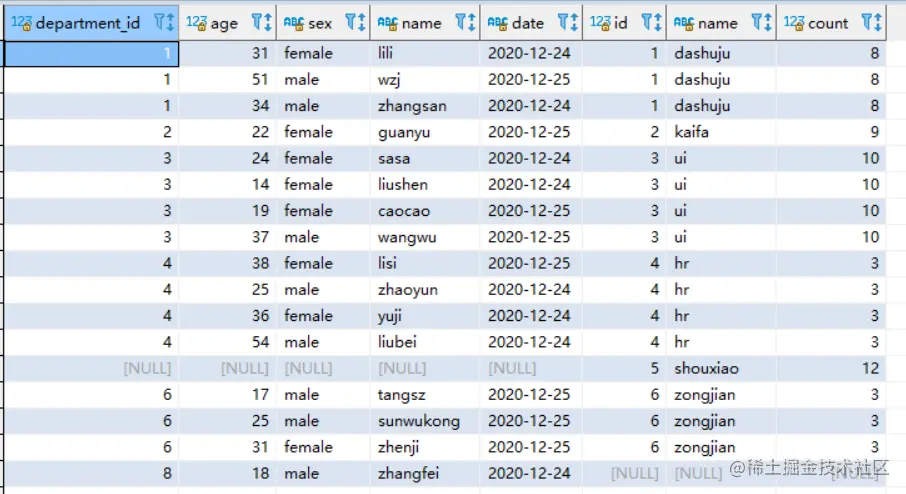Select the cell containing "zhenji"

click(x=425, y=447)
